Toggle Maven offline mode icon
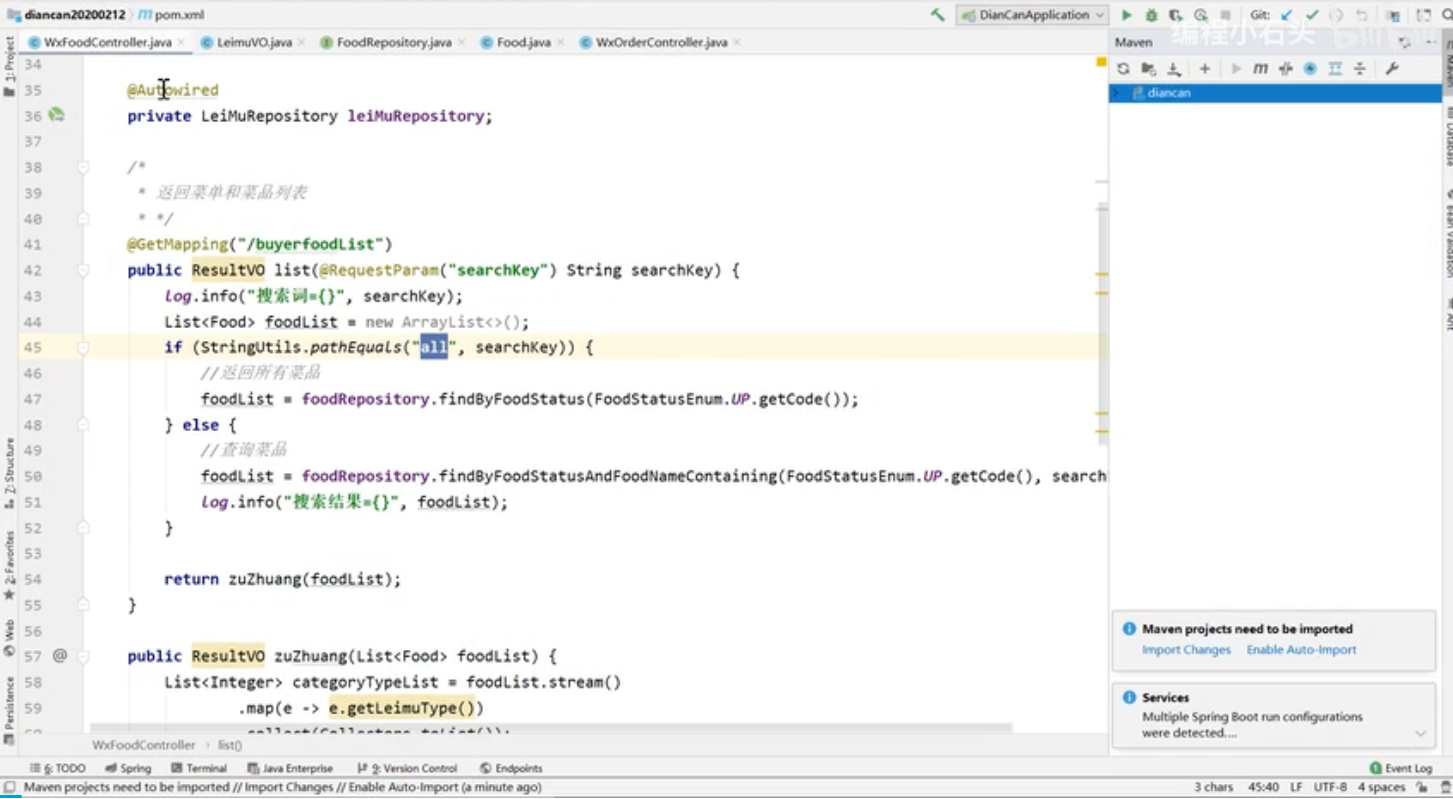Screen dimensions: 1453x799 point(1286,68)
